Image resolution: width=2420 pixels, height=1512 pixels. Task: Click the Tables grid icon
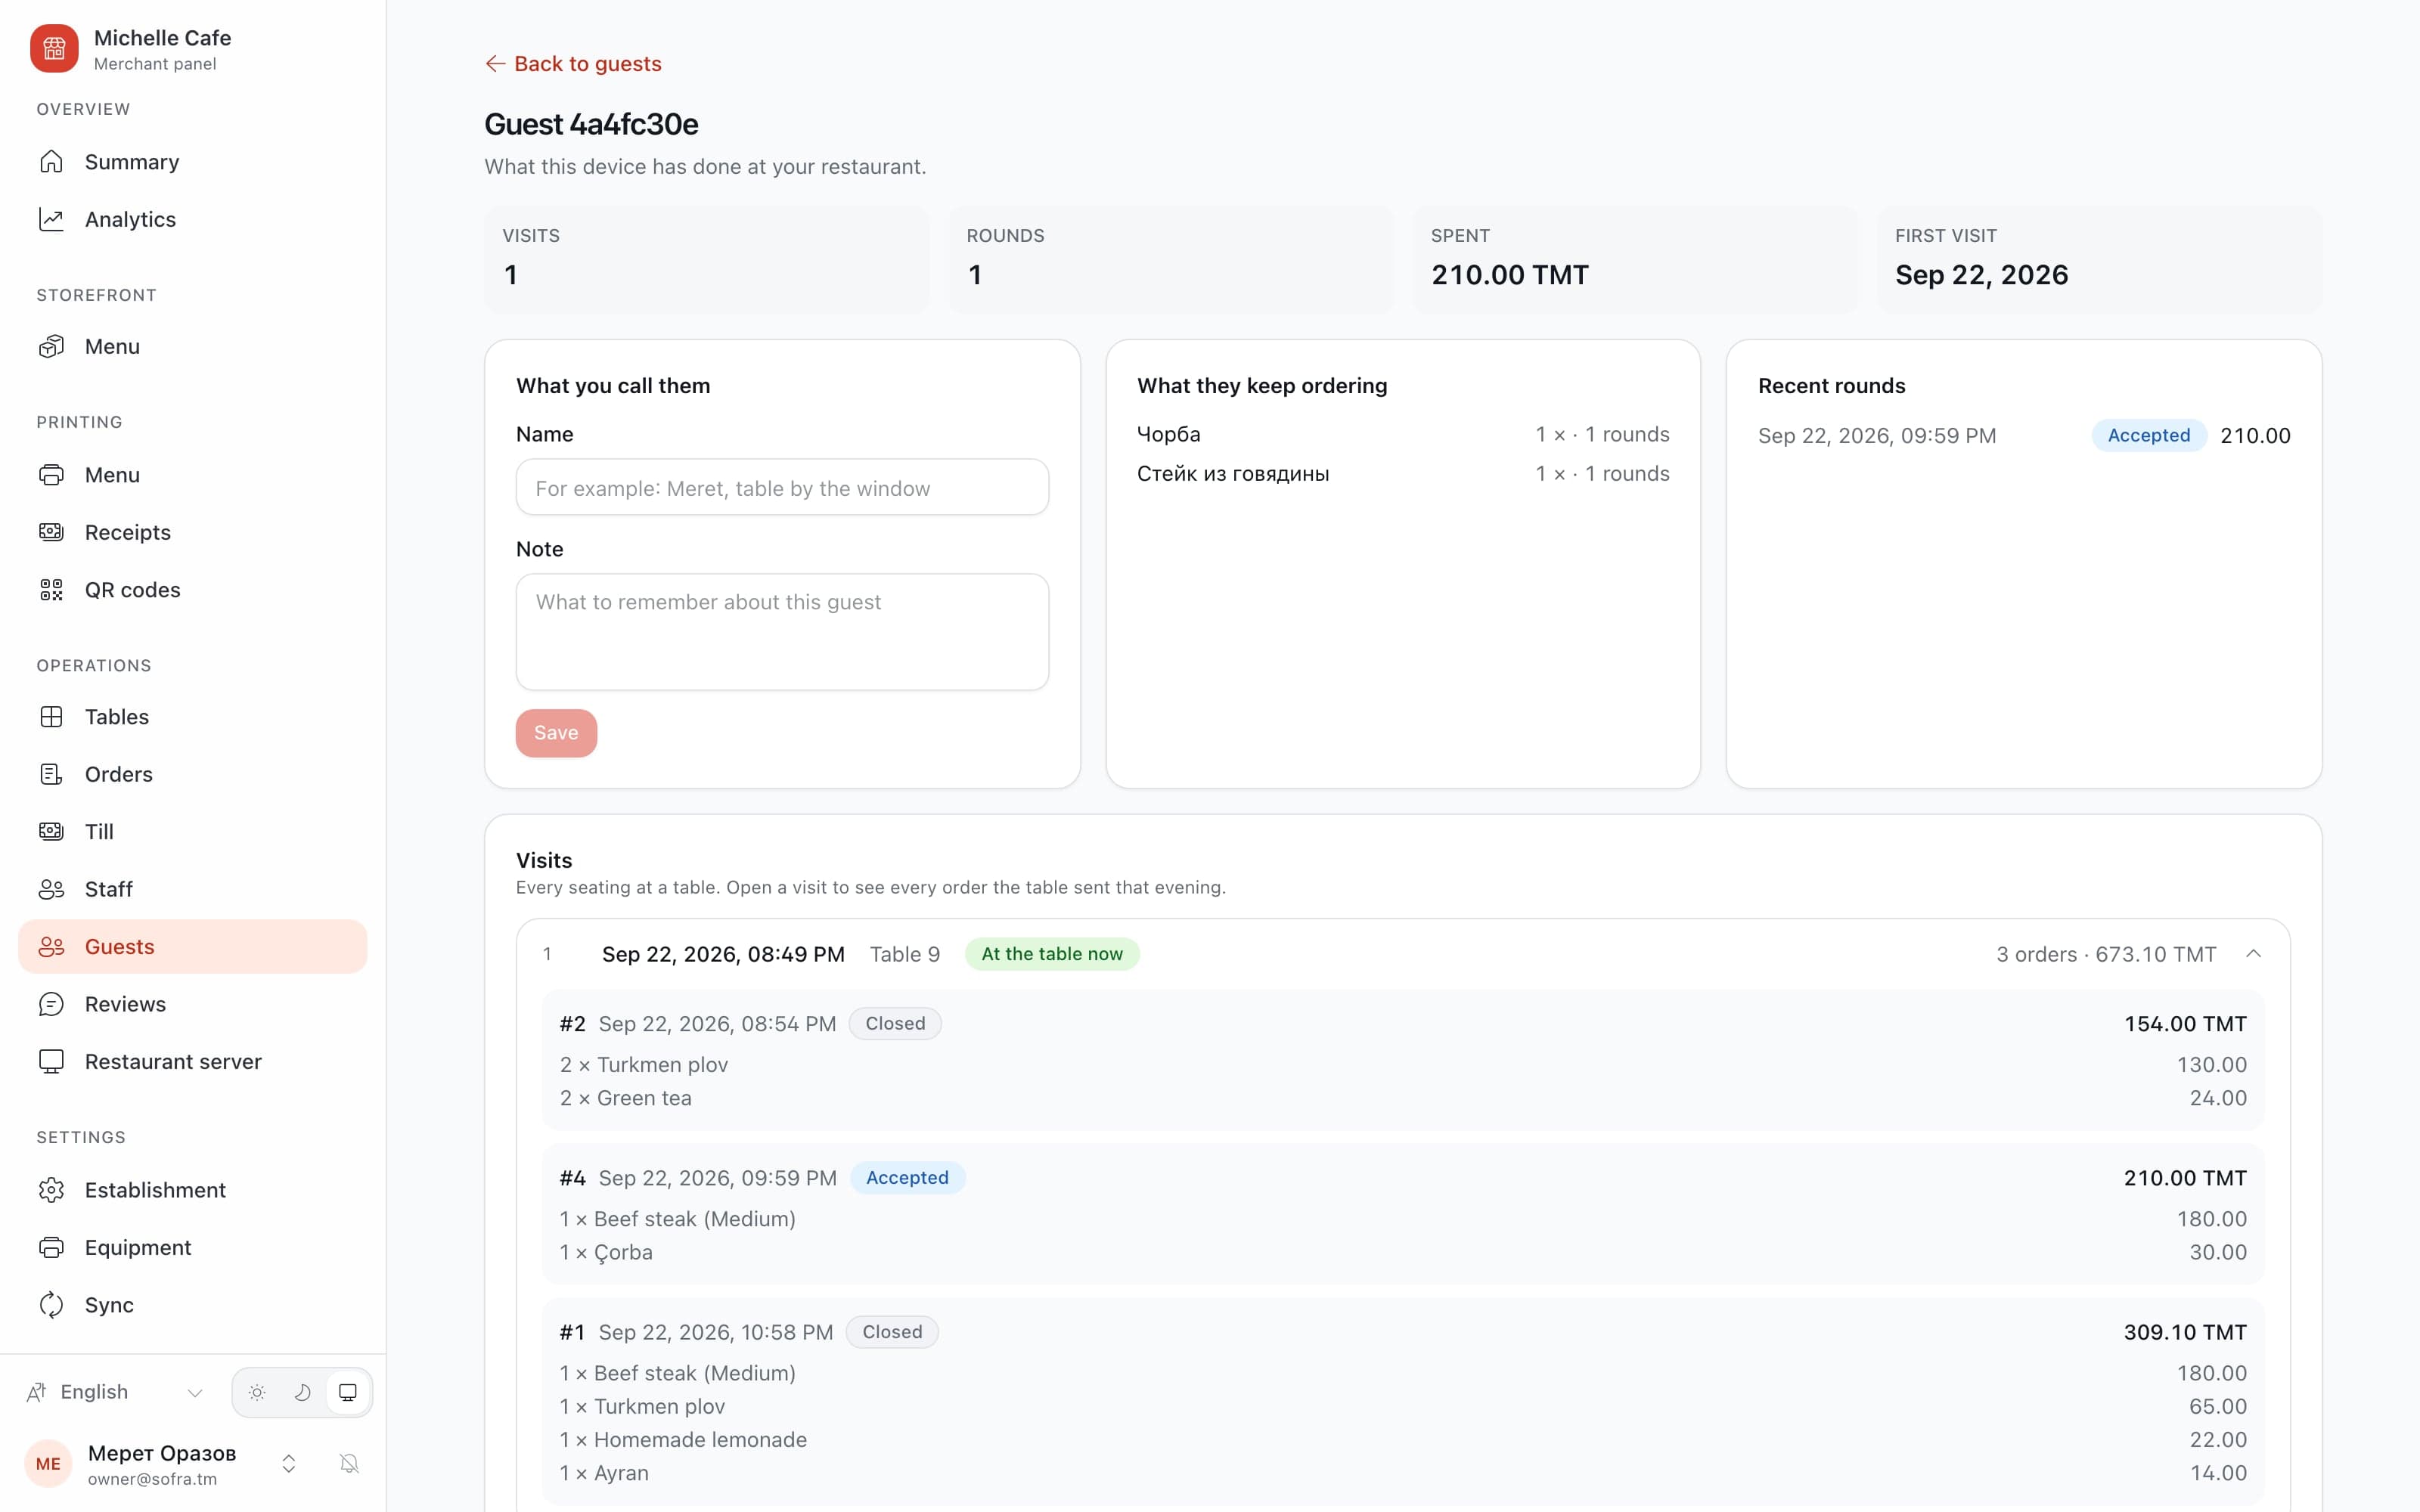(x=51, y=717)
